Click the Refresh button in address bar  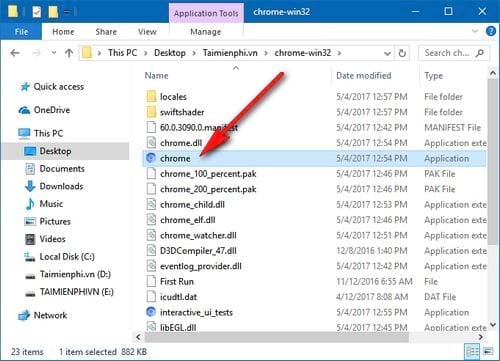coord(402,53)
